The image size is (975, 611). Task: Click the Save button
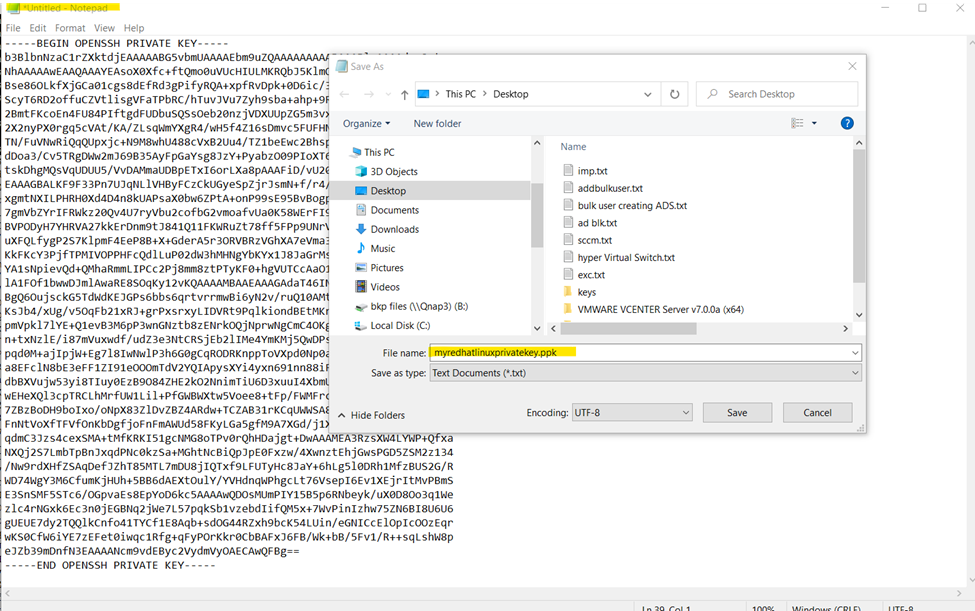point(736,412)
